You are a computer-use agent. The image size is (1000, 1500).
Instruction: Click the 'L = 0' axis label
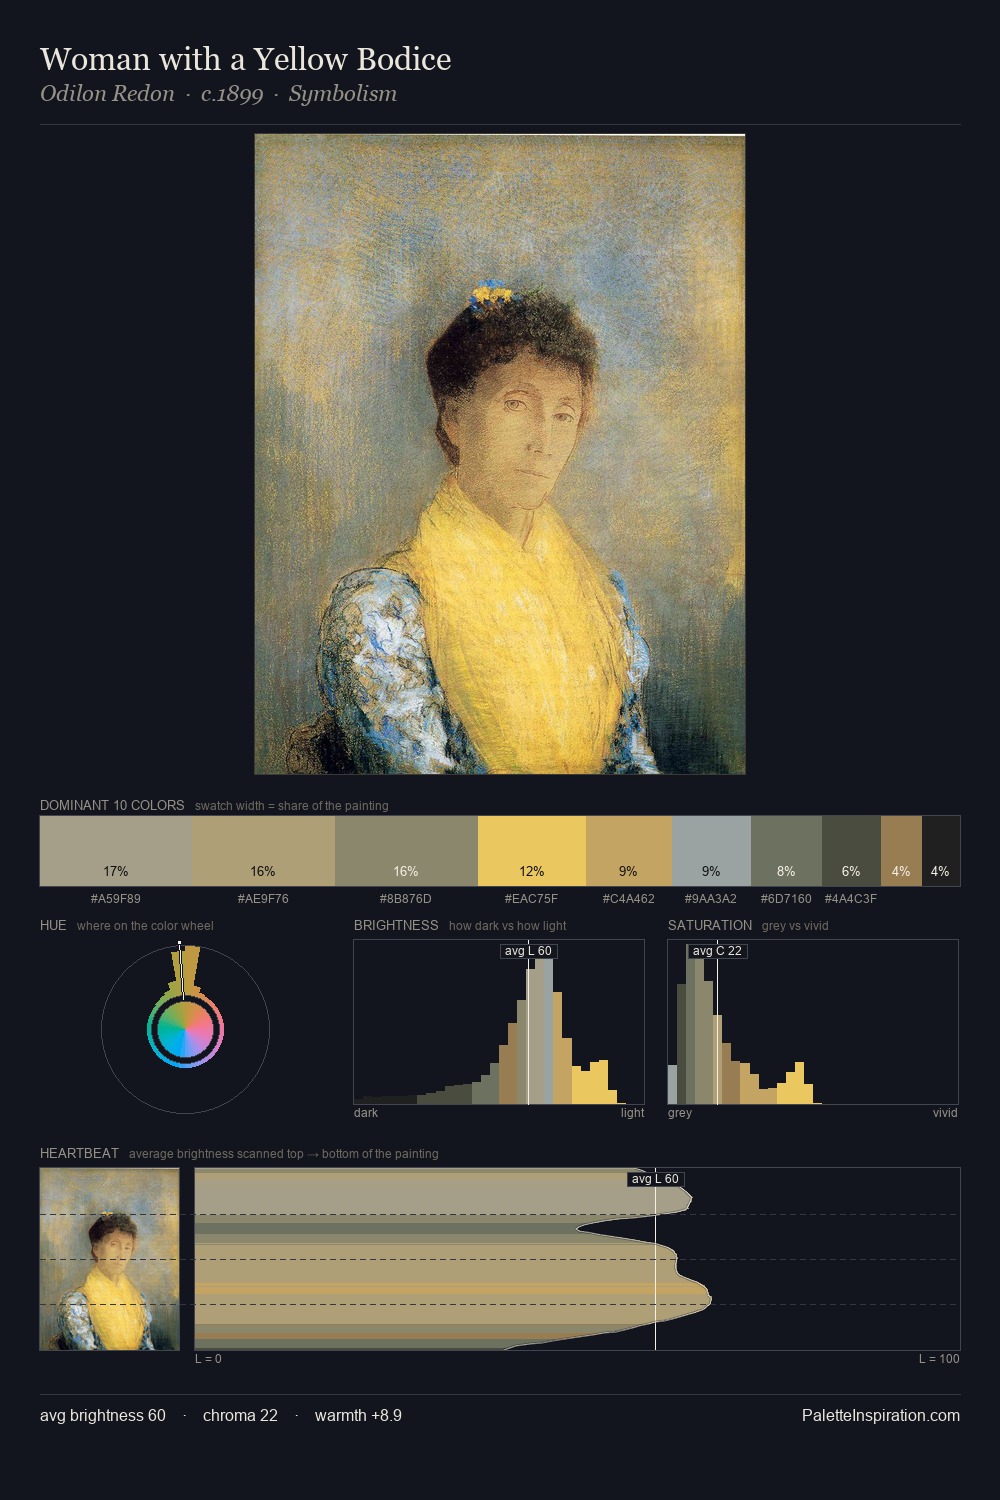point(208,1358)
